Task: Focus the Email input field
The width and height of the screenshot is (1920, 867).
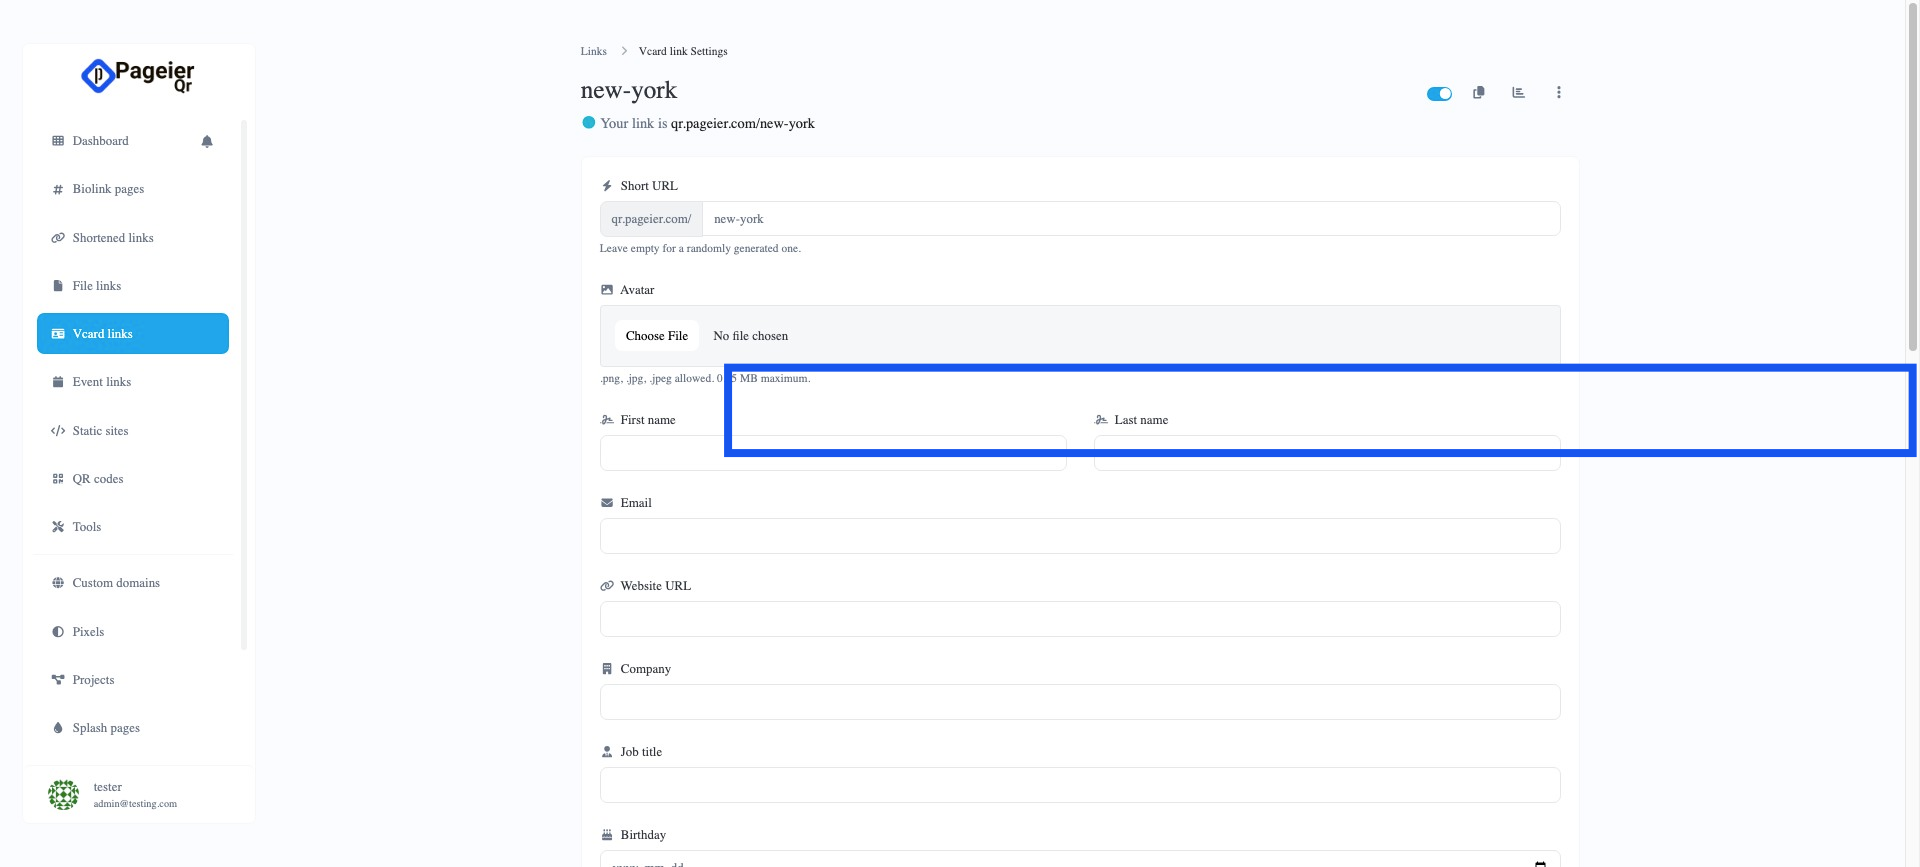Action: pos(1079,536)
